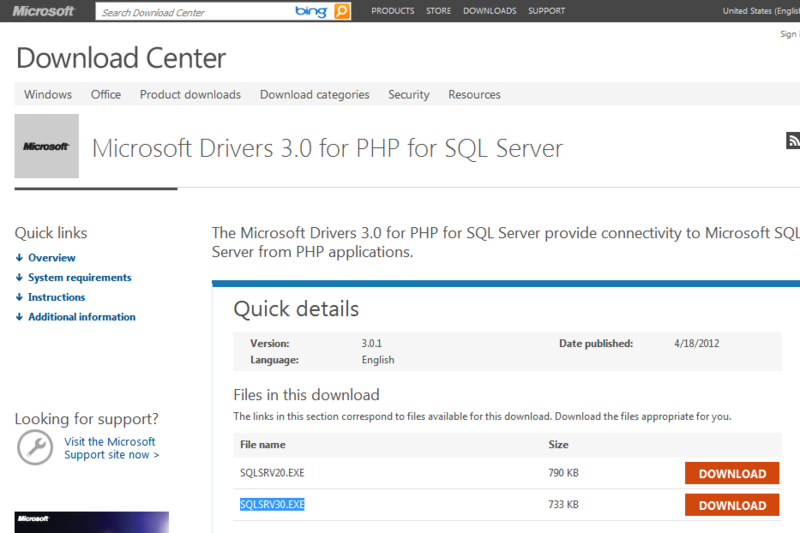This screenshot has width=800, height=533.
Task: Click the Bing logo in search box
Action: pyautogui.click(x=311, y=11)
